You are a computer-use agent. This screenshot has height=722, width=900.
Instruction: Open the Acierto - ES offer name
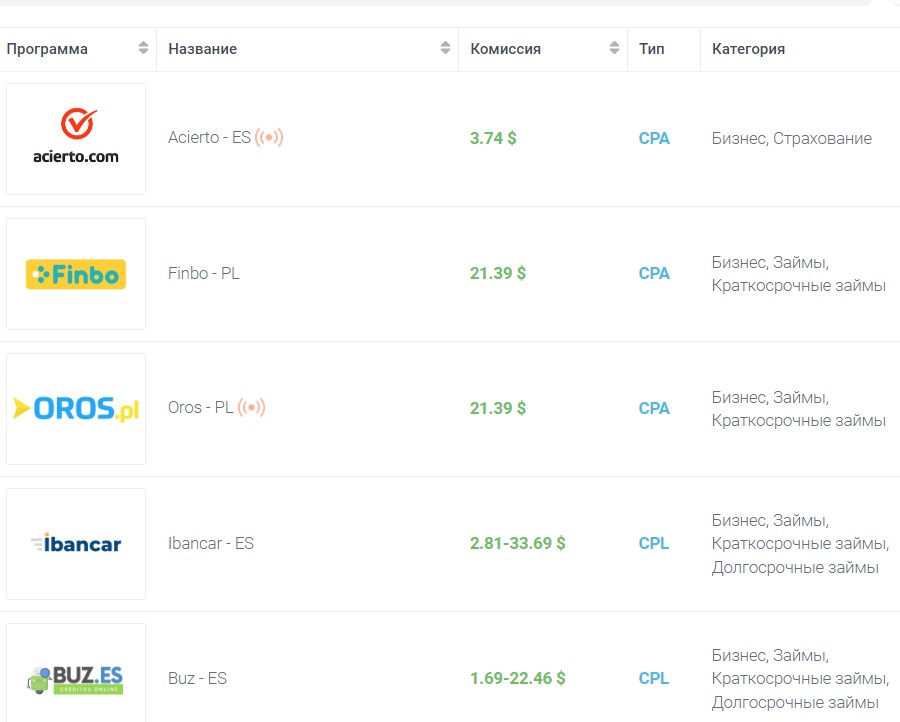(209, 138)
